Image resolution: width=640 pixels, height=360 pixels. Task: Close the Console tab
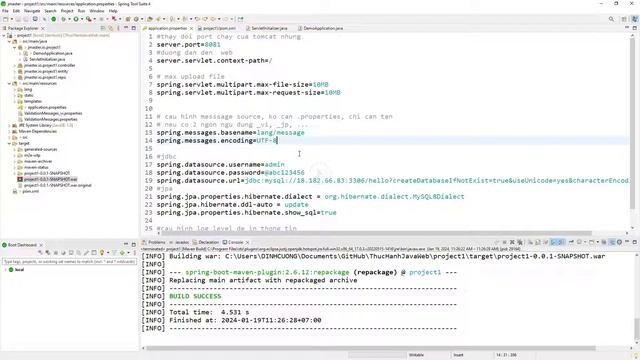coord(247,242)
